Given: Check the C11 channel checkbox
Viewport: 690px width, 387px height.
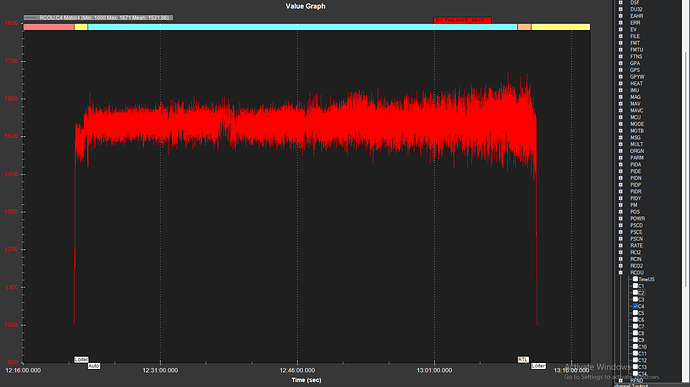Looking at the screenshot, I should point(635,354).
